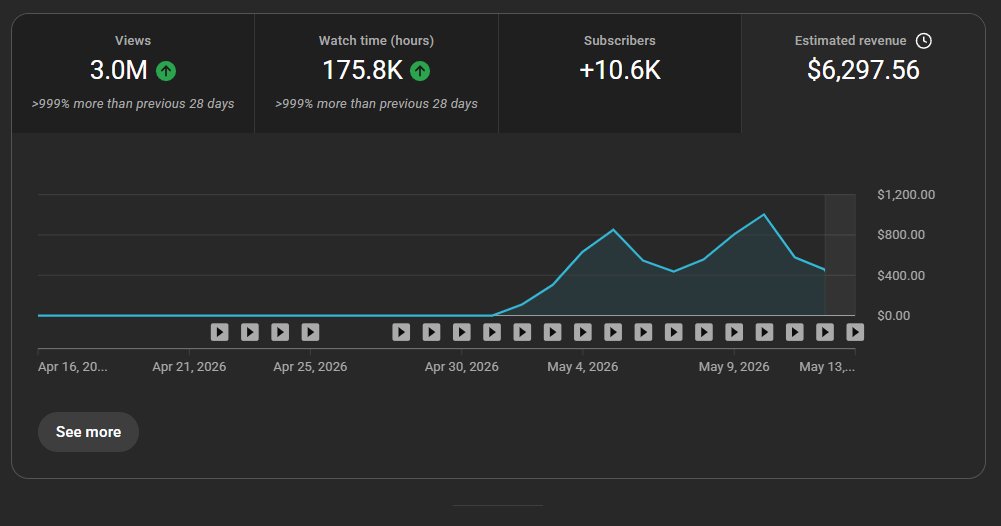
Task: Open the video marker for May 10
Action: pos(764,332)
